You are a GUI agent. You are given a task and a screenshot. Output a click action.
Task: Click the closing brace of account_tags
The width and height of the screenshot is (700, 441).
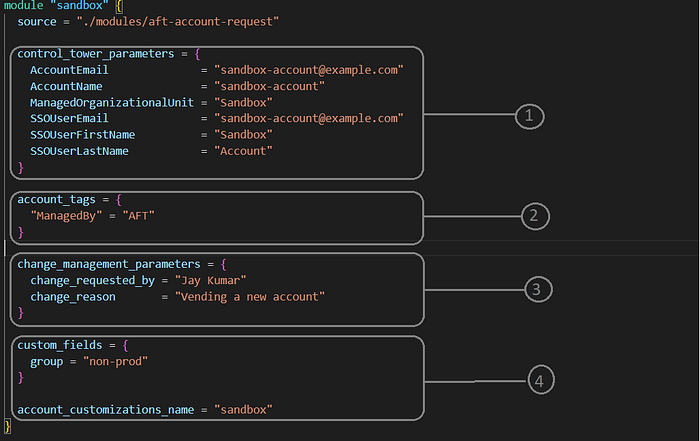click(21, 232)
